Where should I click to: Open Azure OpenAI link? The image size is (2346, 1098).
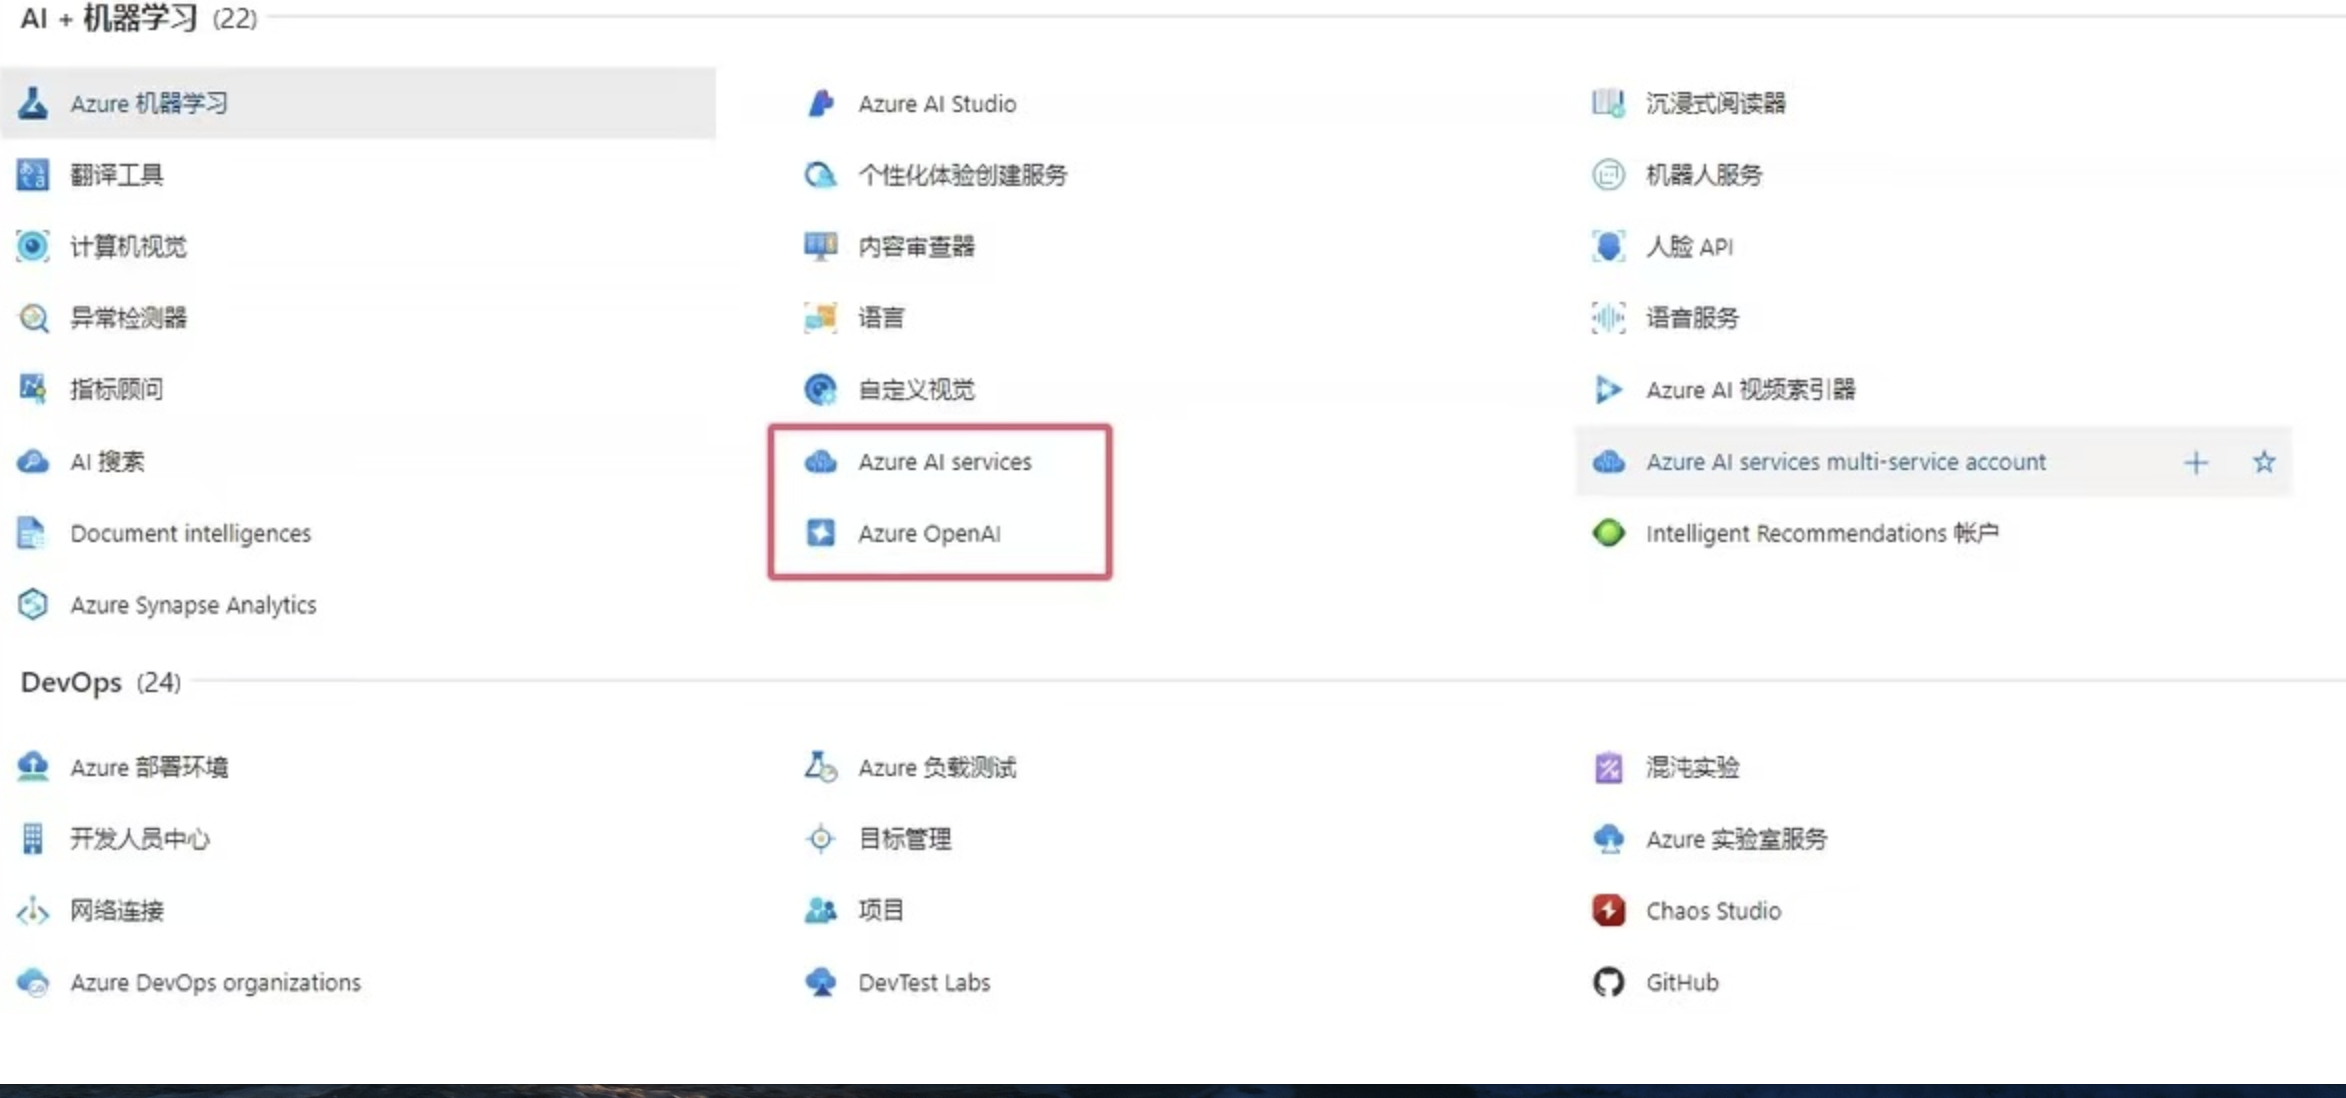pos(929,534)
